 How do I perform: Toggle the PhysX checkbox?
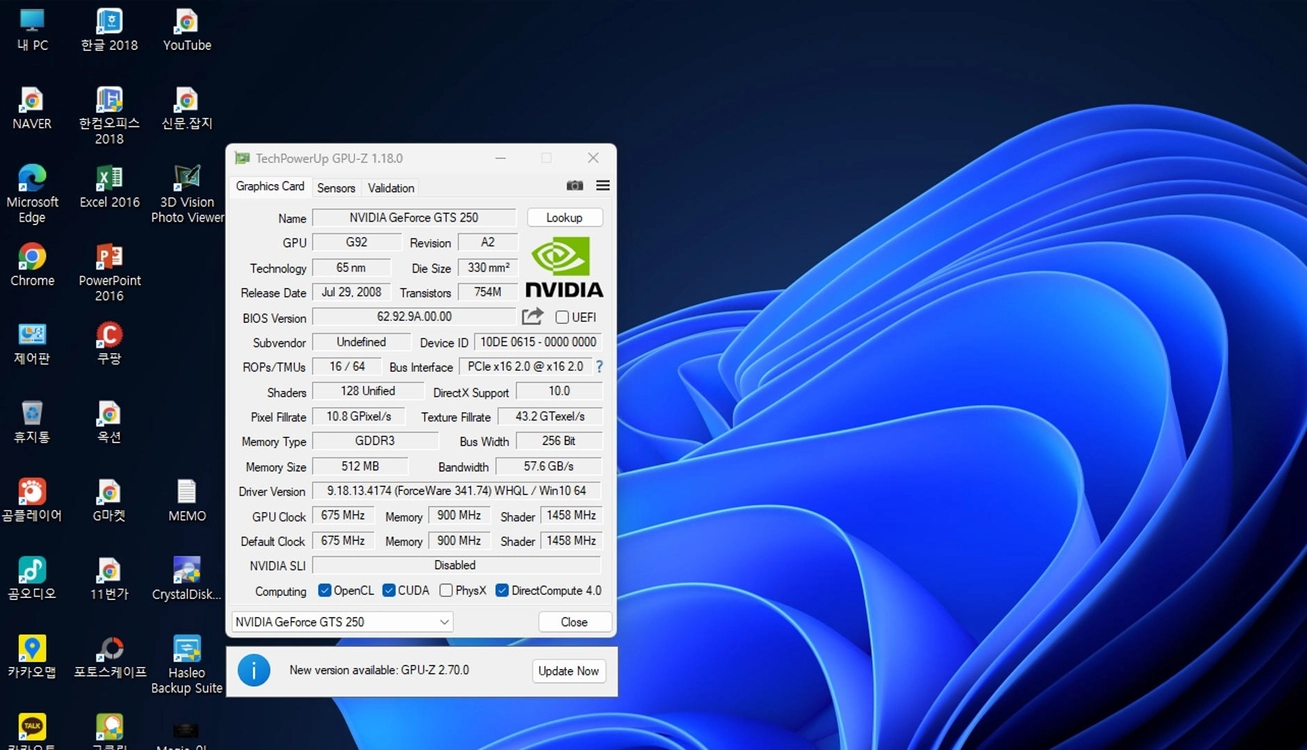click(446, 590)
